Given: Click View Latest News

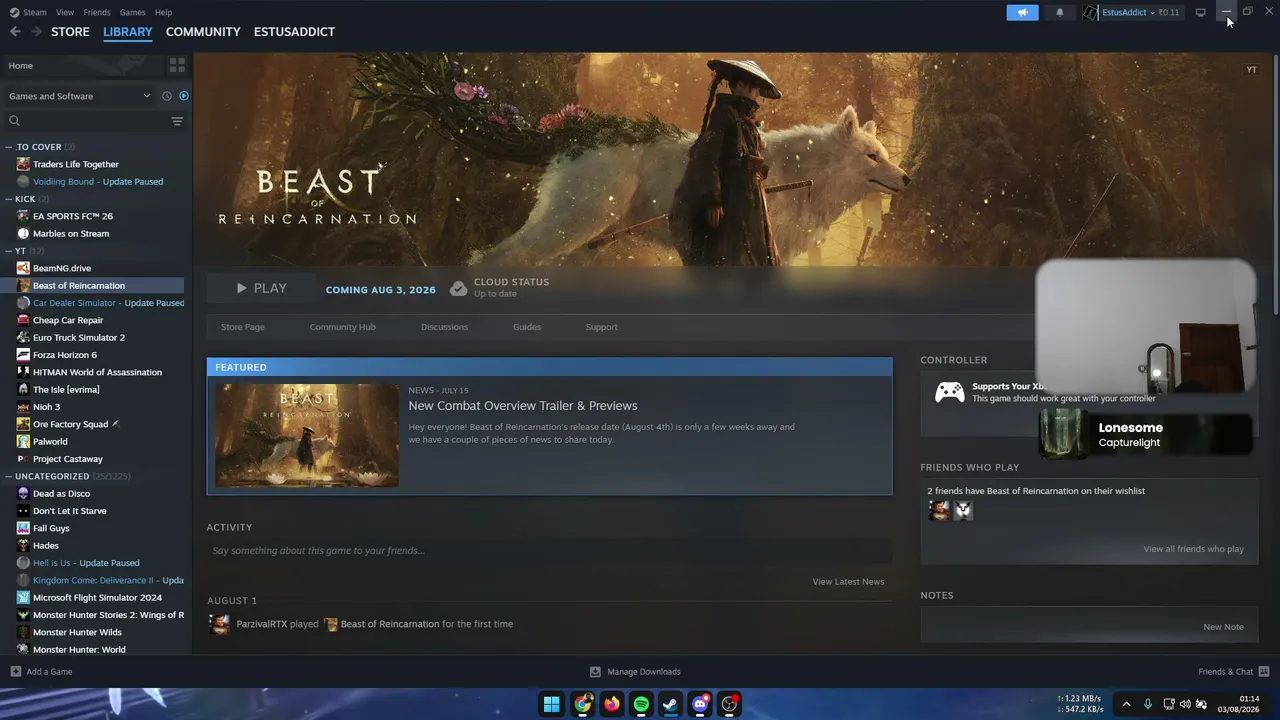Looking at the screenshot, I should coord(848,582).
